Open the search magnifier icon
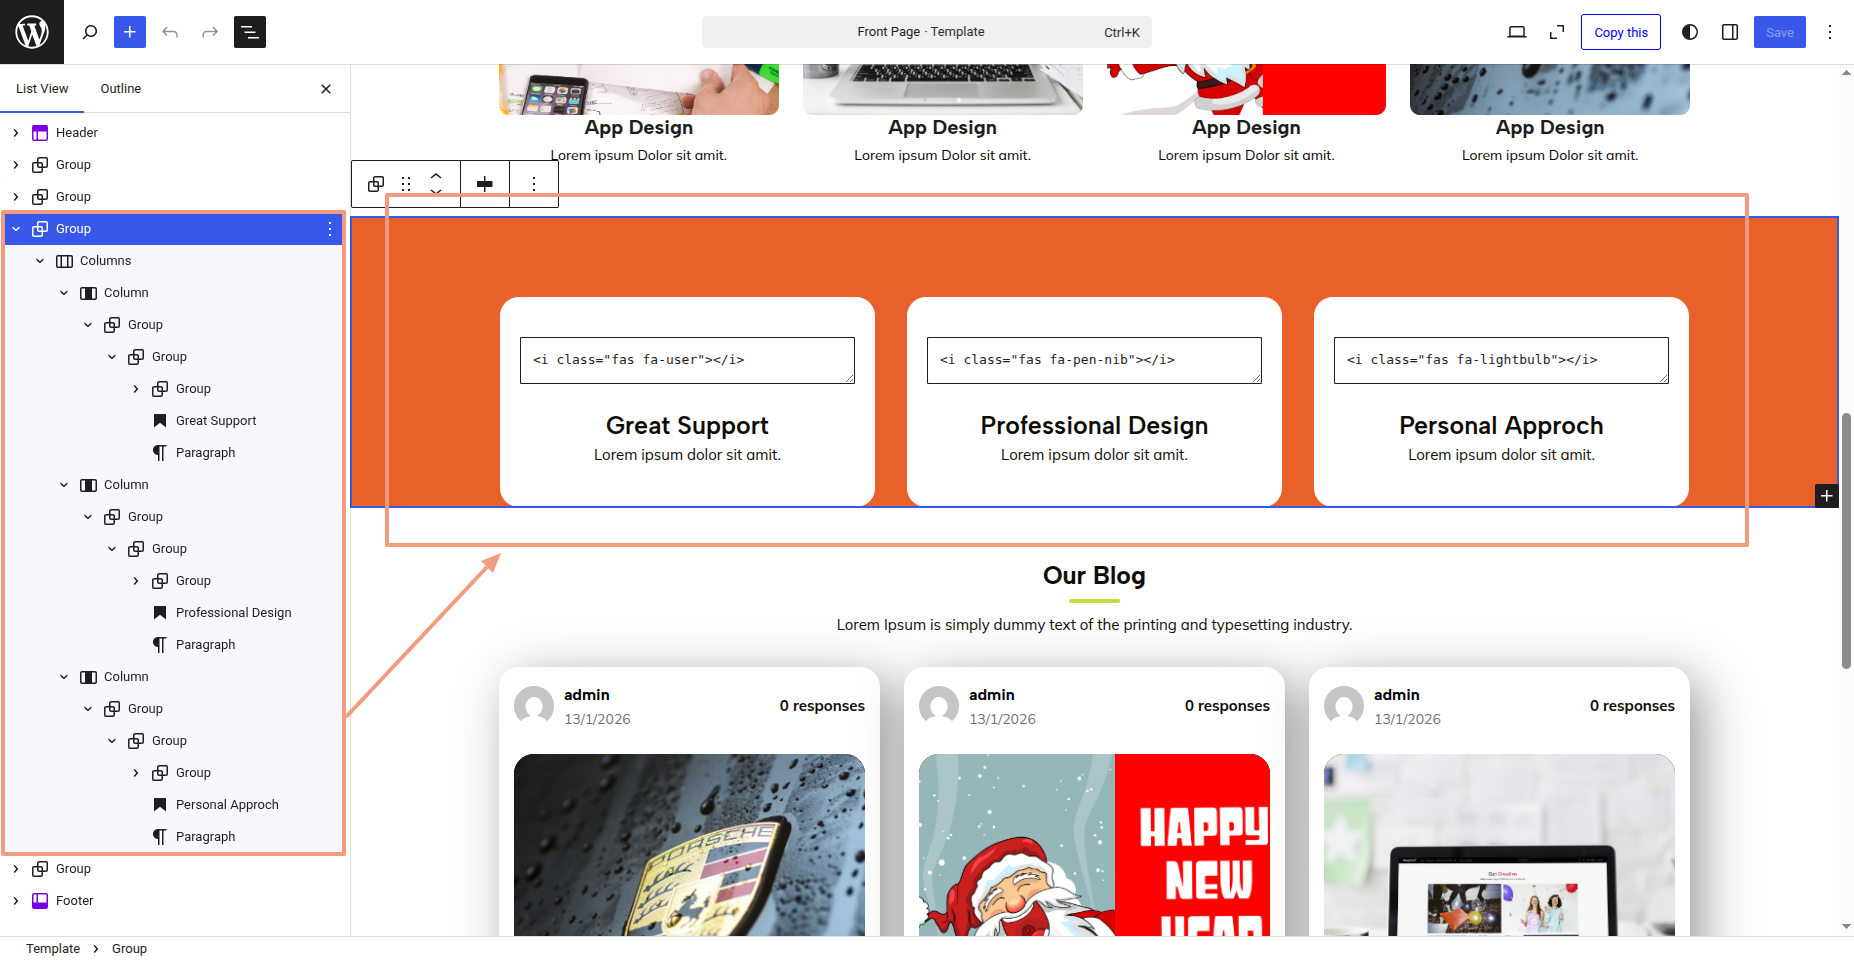Image resolution: width=1854 pixels, height=961 pixels. click(x=90, y=32)
